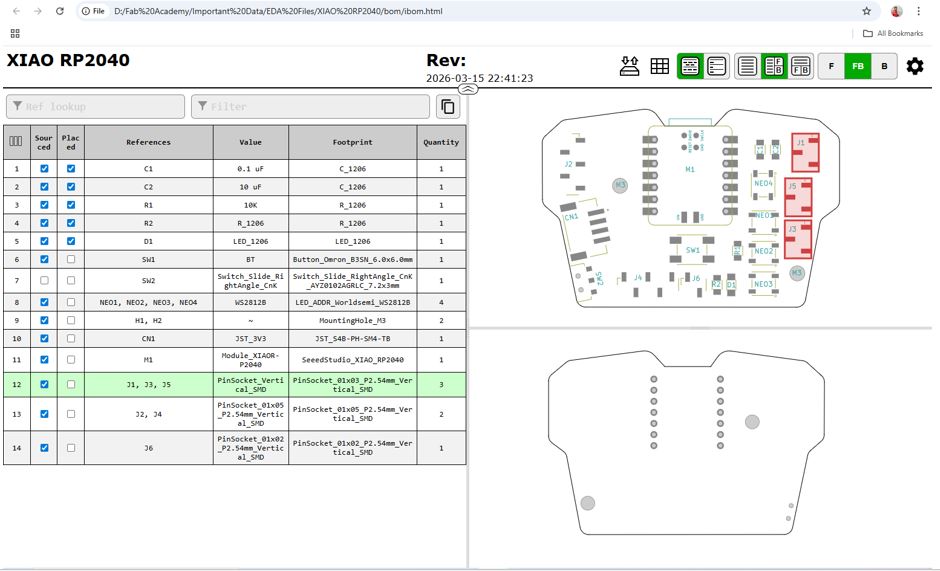Select the J2, J4 references cell
This screenshot has width=940, height=571.
coord(149,414)
